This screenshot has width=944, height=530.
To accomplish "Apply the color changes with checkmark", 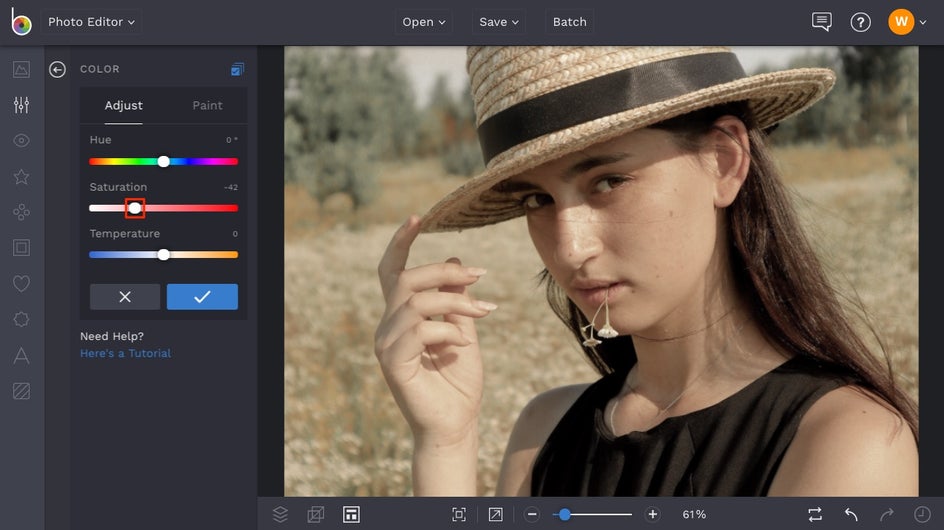I will 202,297.
